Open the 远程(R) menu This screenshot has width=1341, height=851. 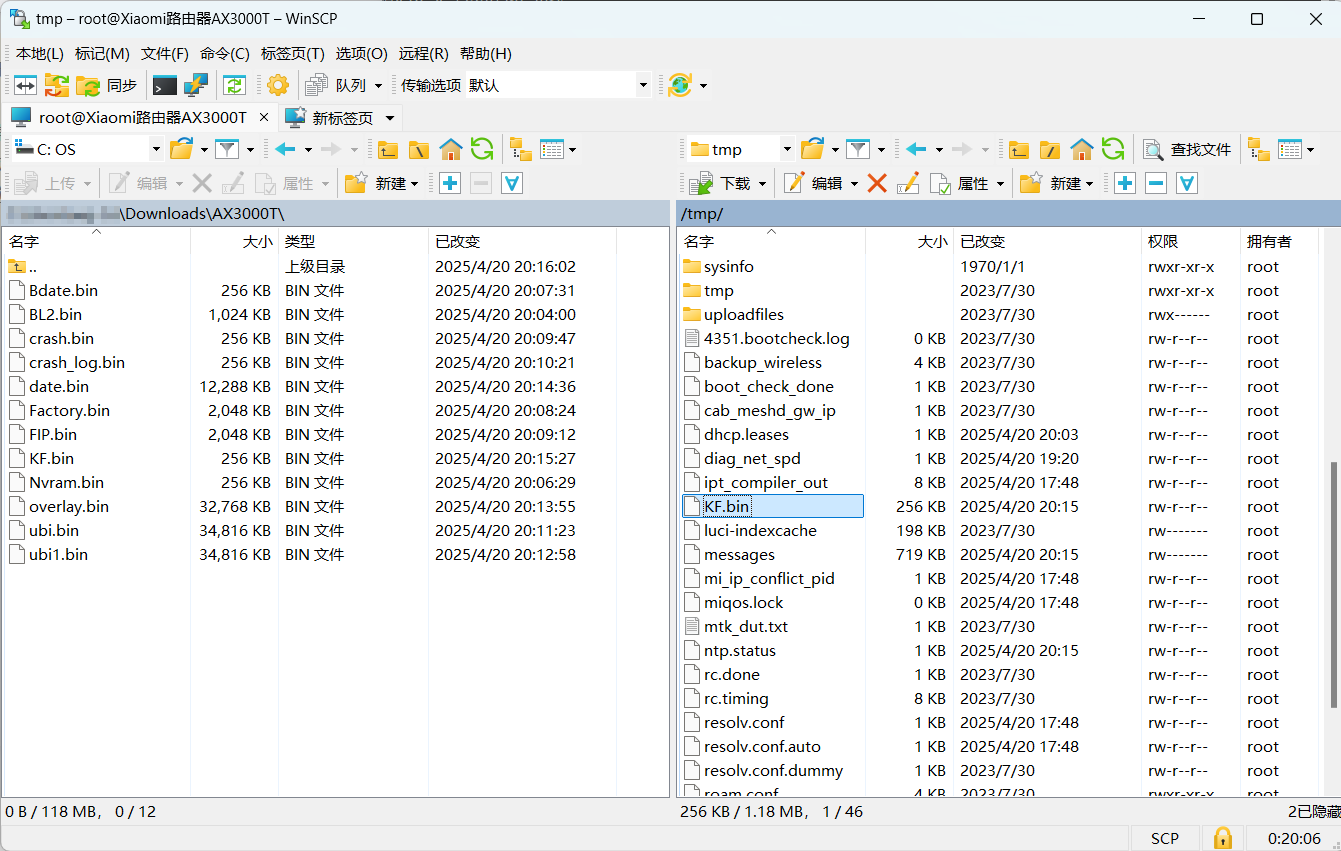424,54
